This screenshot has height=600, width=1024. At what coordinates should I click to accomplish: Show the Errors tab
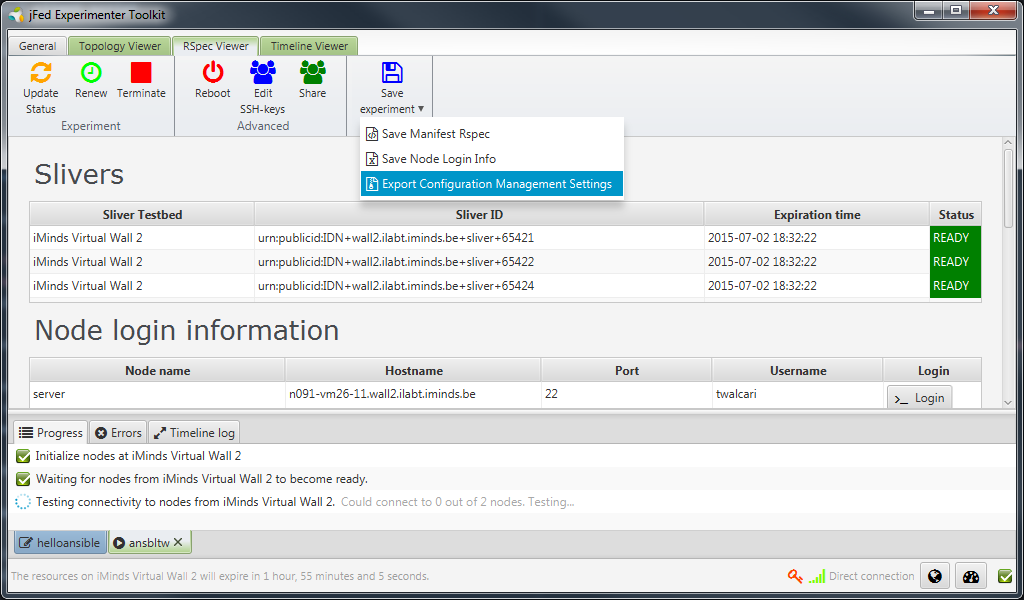pos(118,432)
